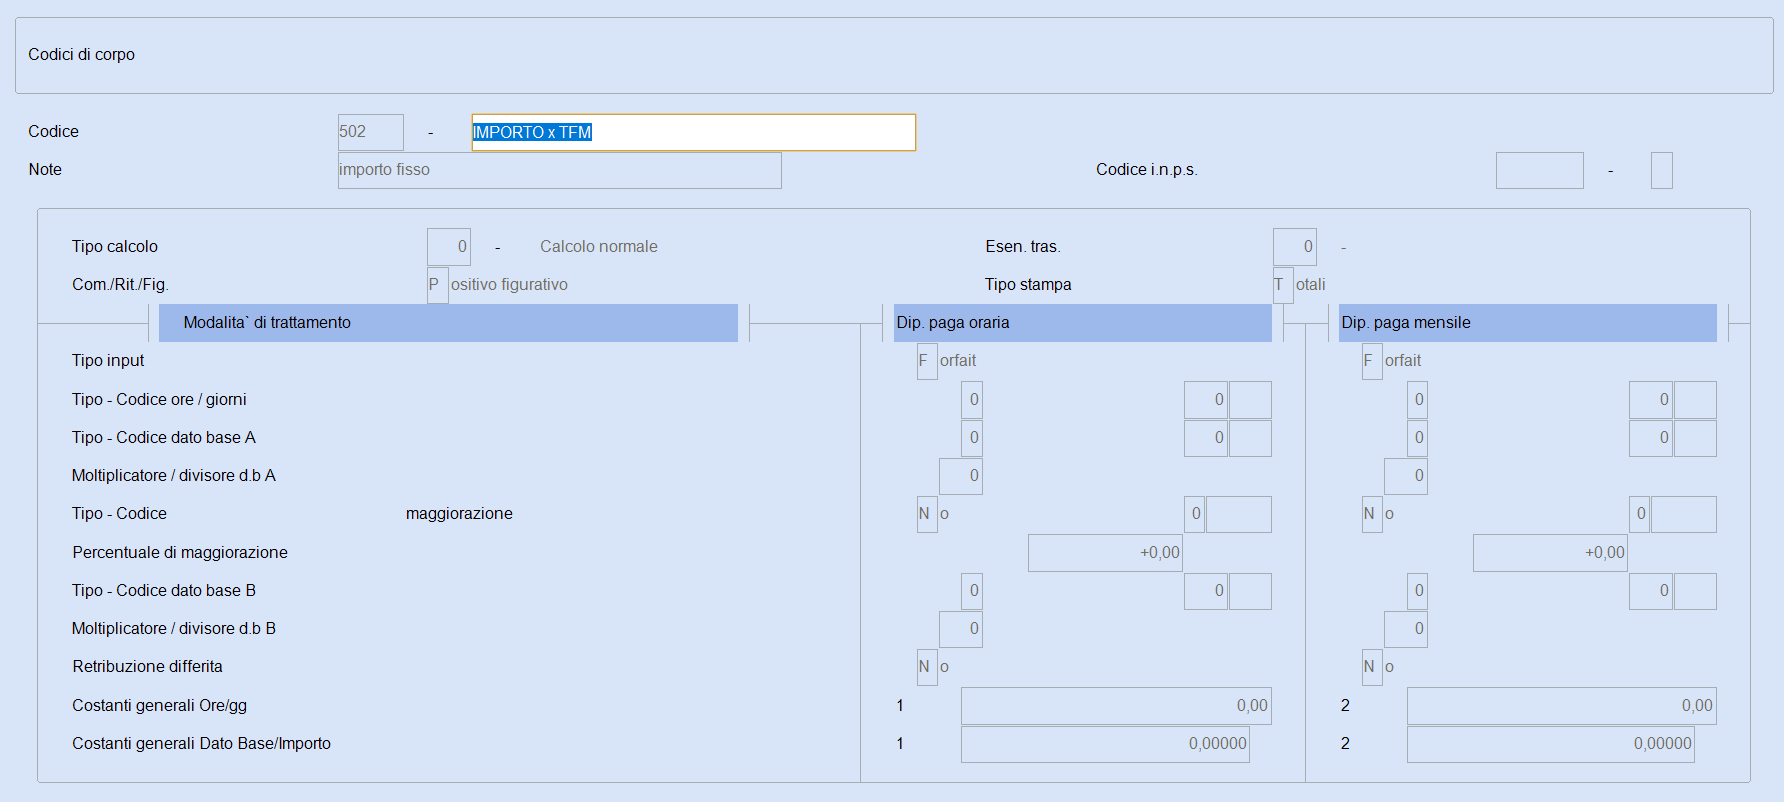Select the Com./Rit./Fig. field showing P
This screenshot has width=1784, height=802.
[437, 285]
